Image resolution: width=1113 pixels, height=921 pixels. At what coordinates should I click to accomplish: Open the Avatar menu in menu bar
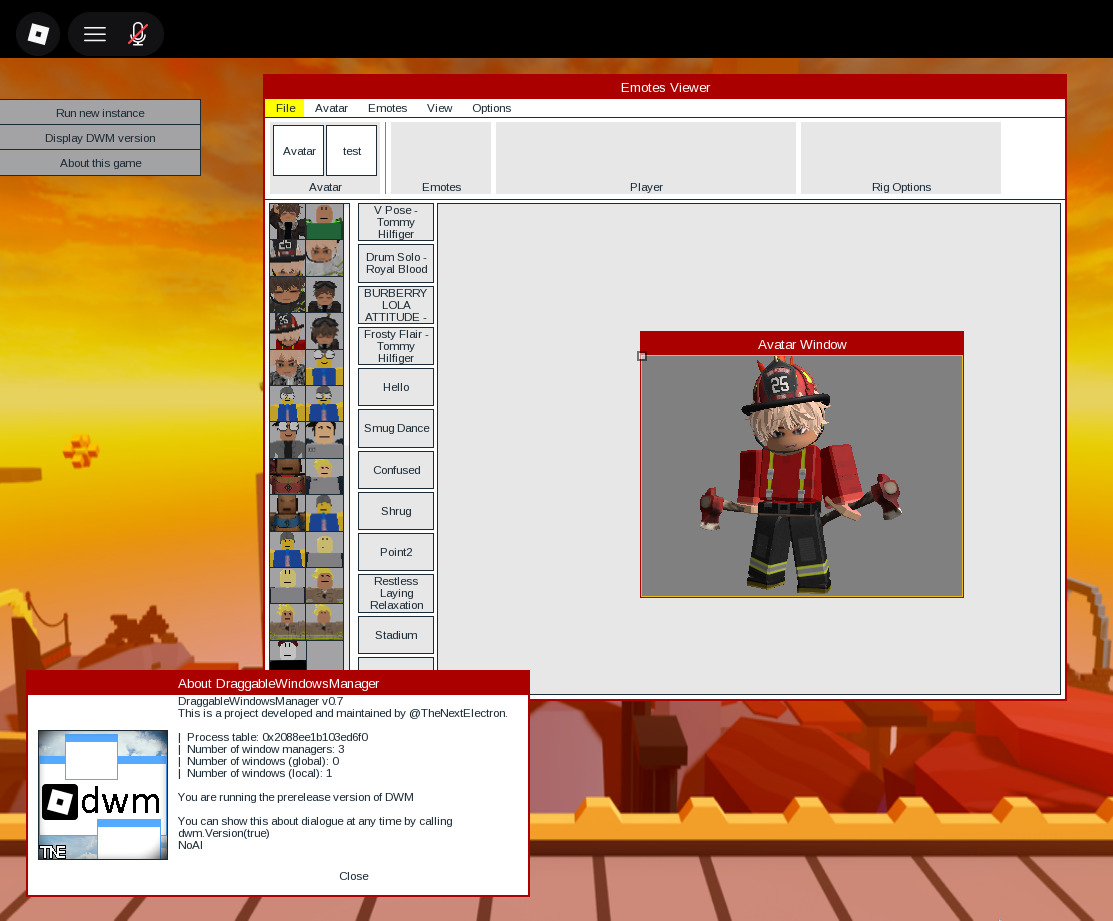tap(331, 108)
